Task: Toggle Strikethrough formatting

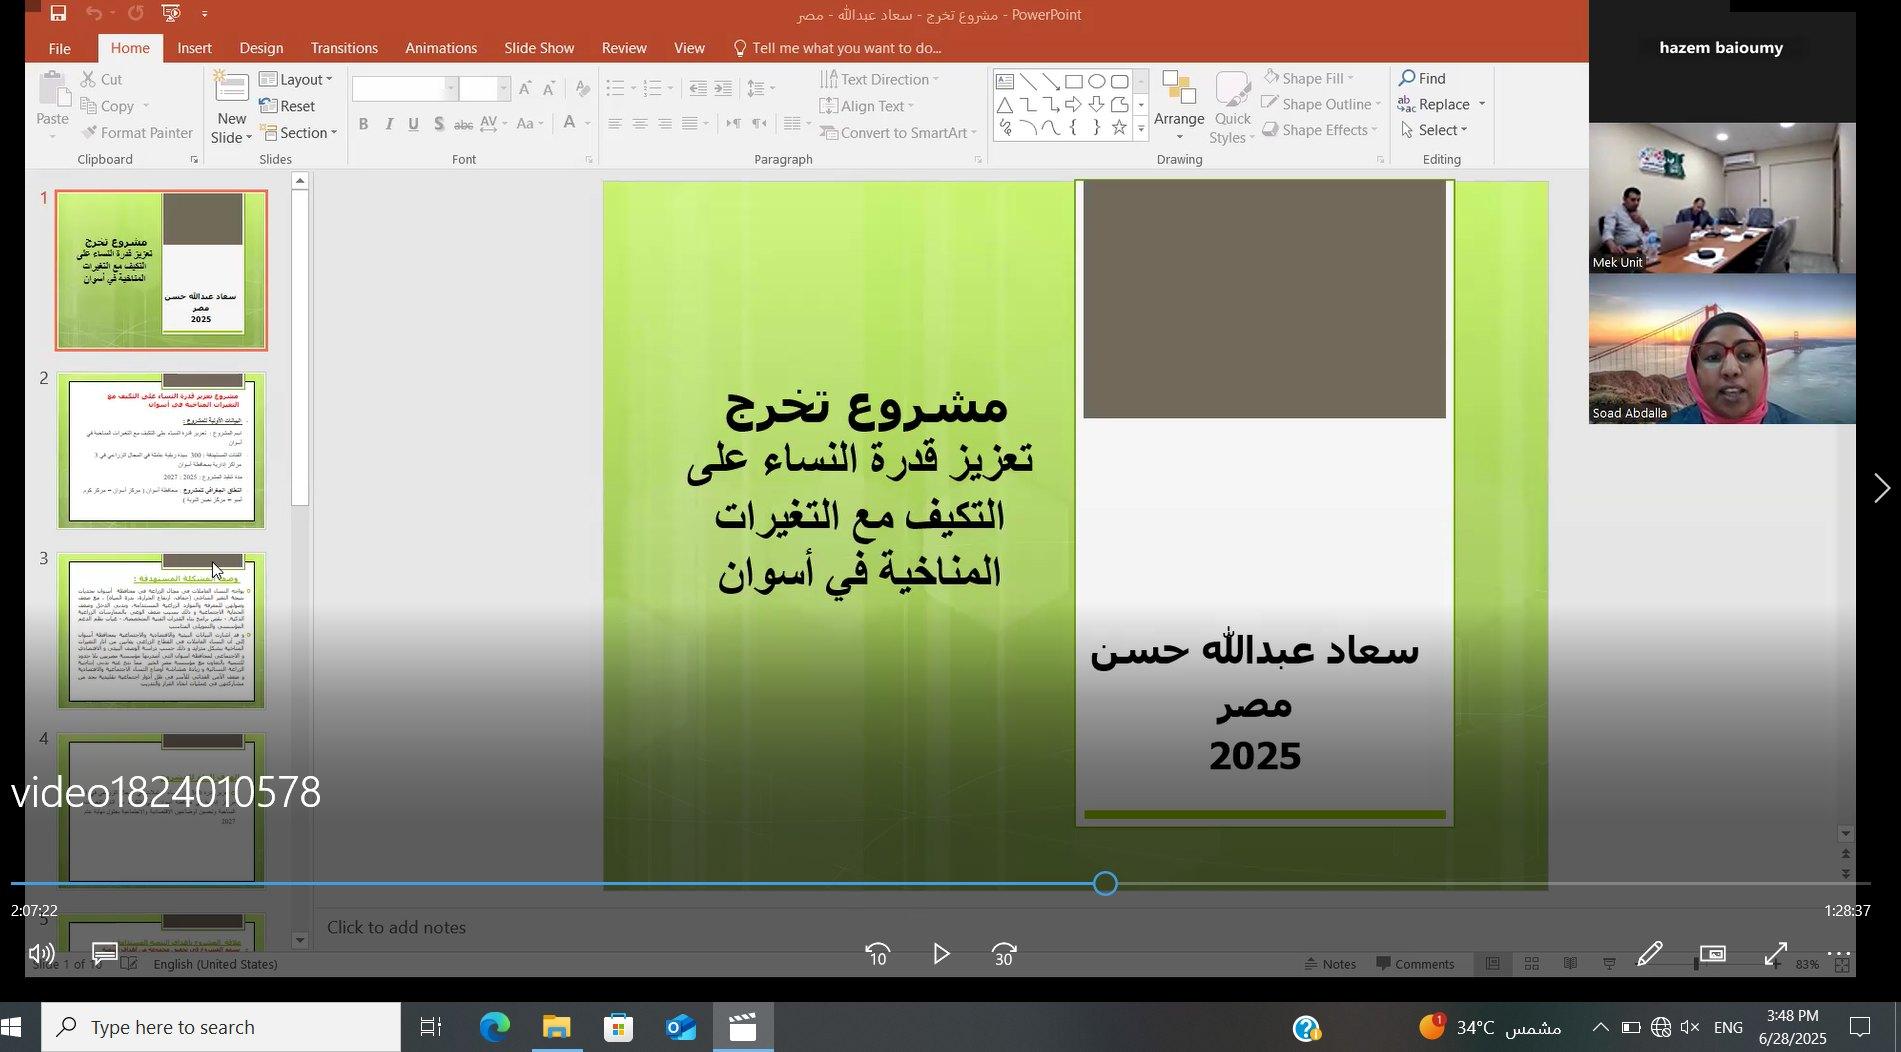Action: point(463,124)
